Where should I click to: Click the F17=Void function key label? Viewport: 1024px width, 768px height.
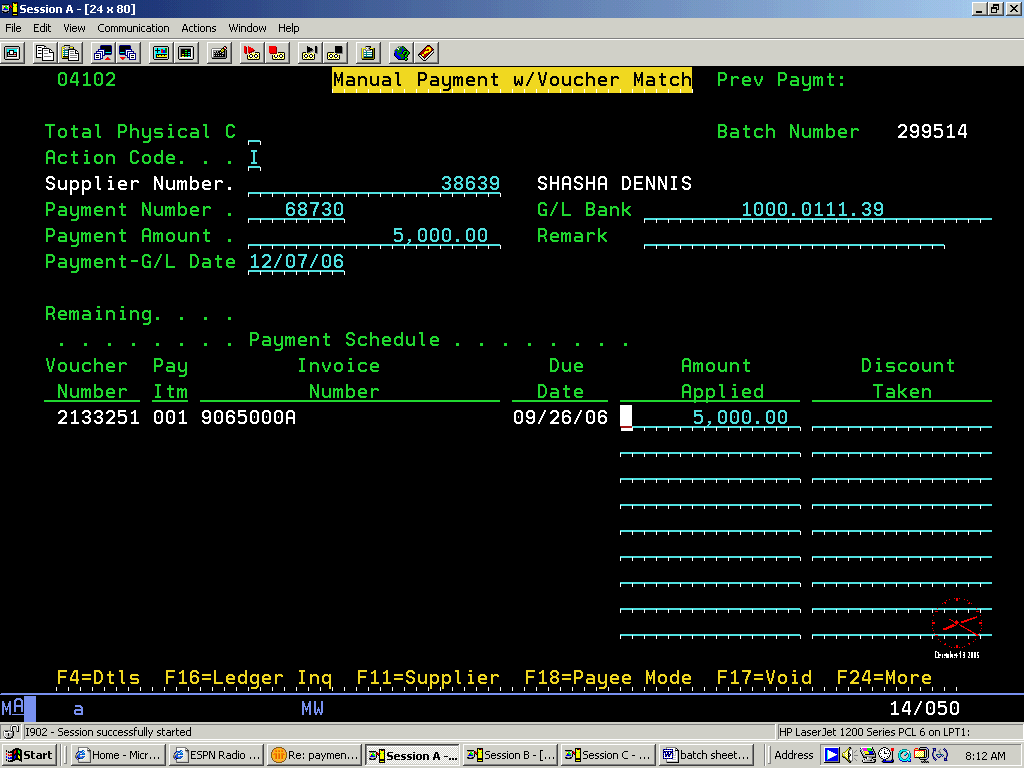764,677
